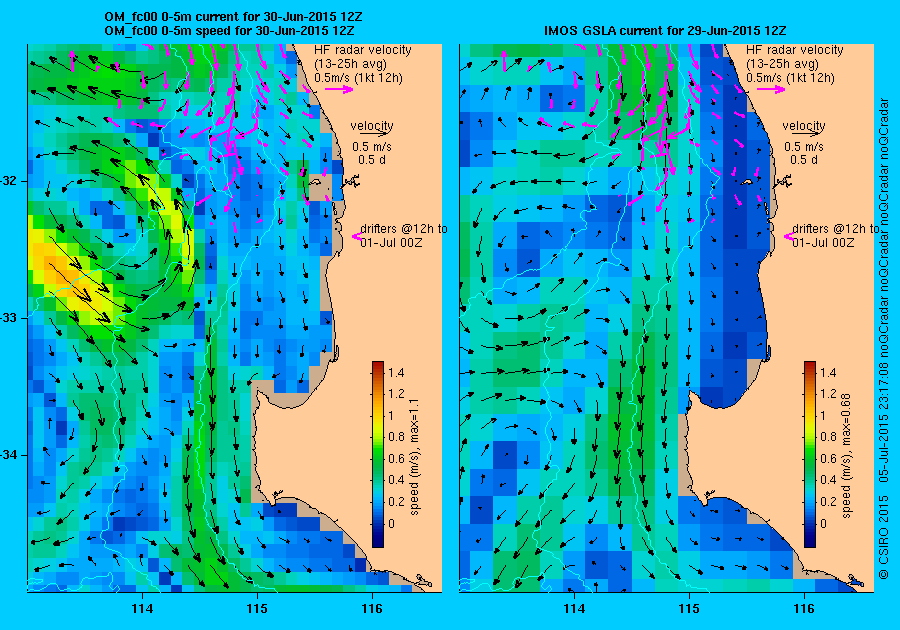Click the magenta drifter marker in OM_fc00 map legend
900x630 pixels.
click(x=356, y=236)
